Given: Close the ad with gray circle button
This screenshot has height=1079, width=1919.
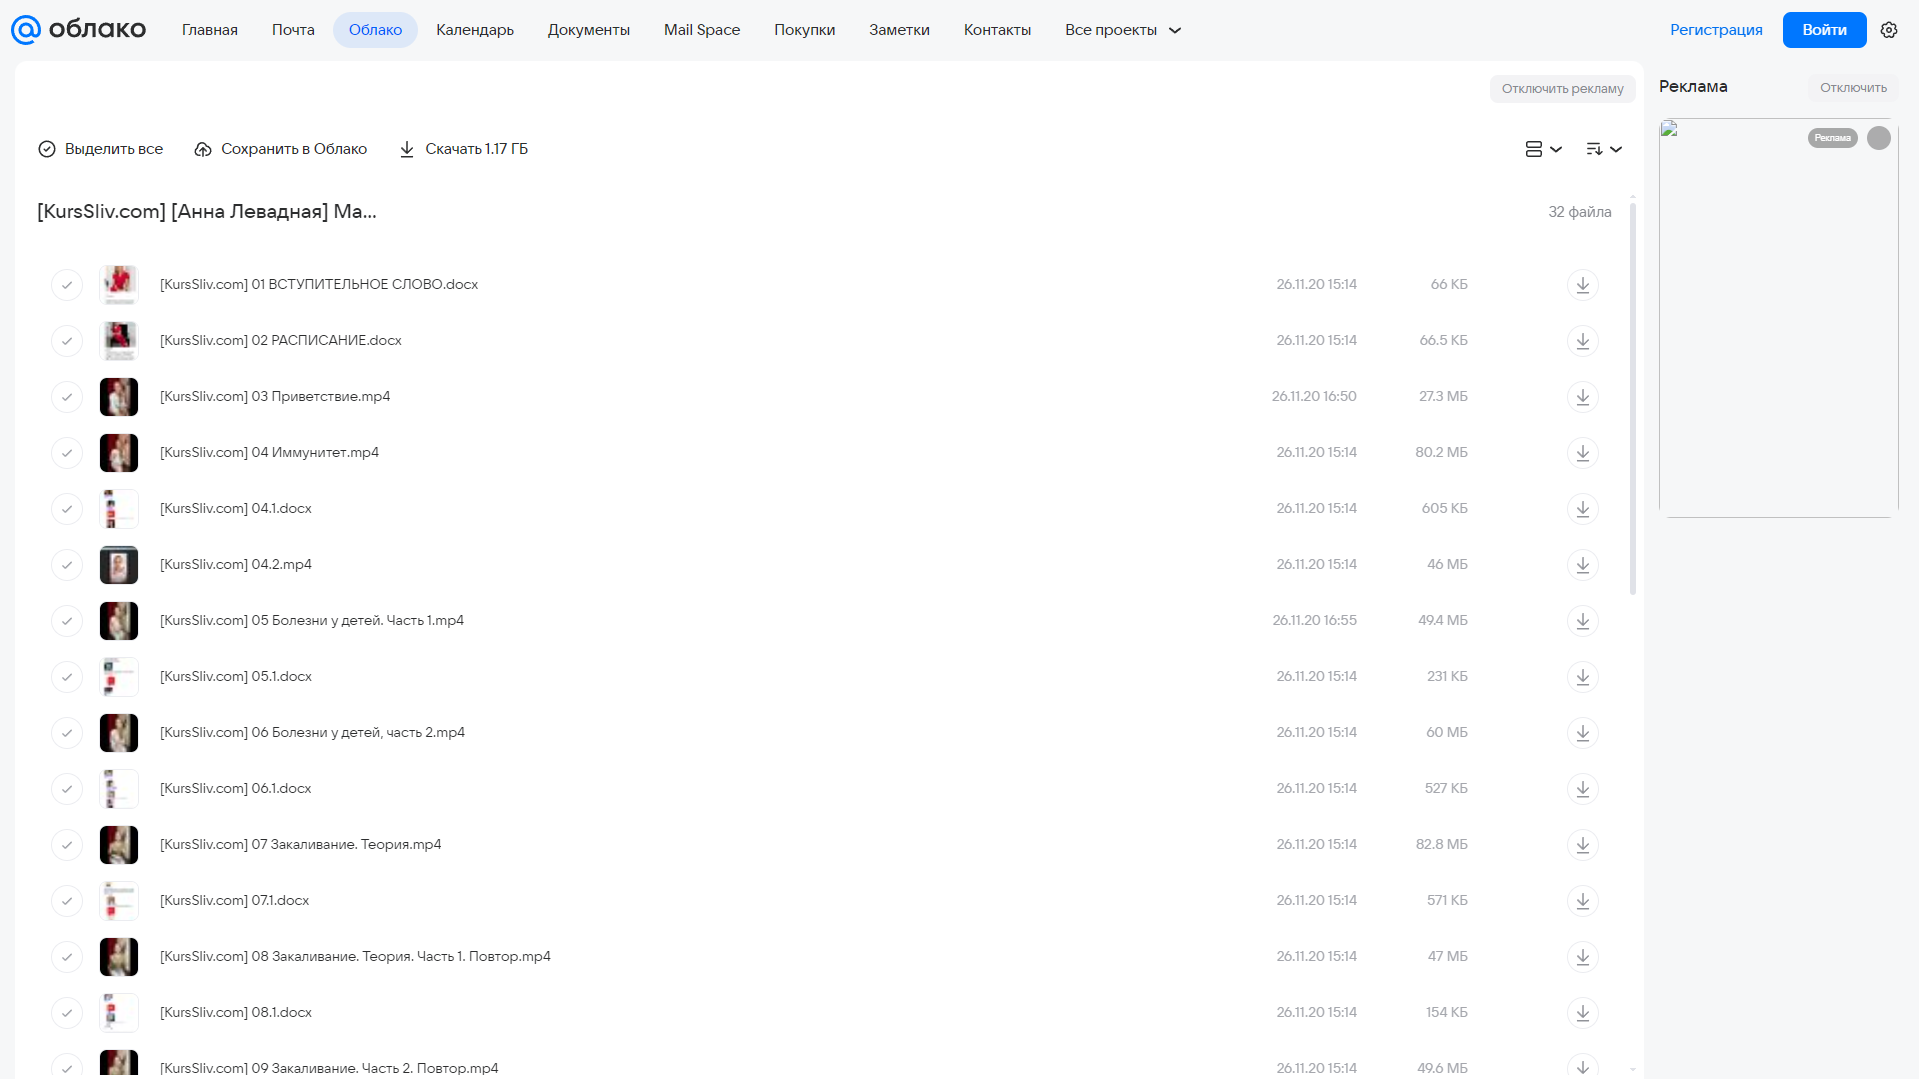Looking at the screenshot, I should [1879, 138].
